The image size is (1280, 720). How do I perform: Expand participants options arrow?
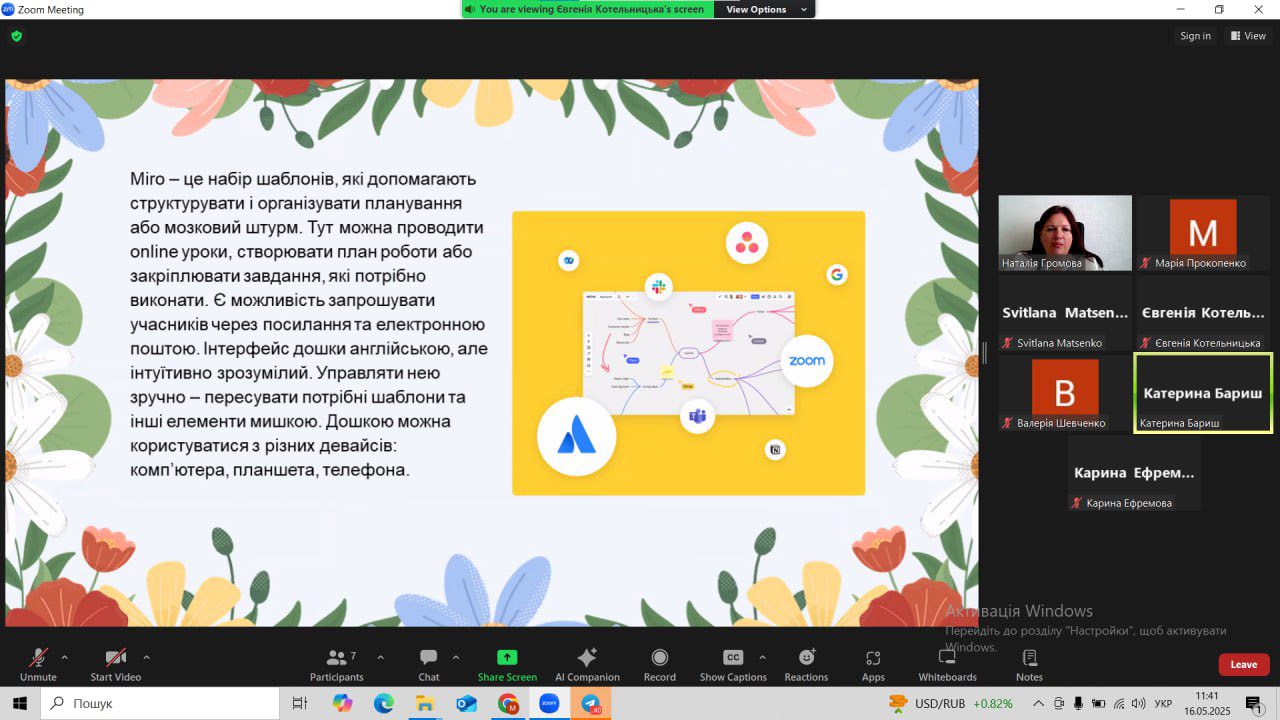(x=380, y=657)
